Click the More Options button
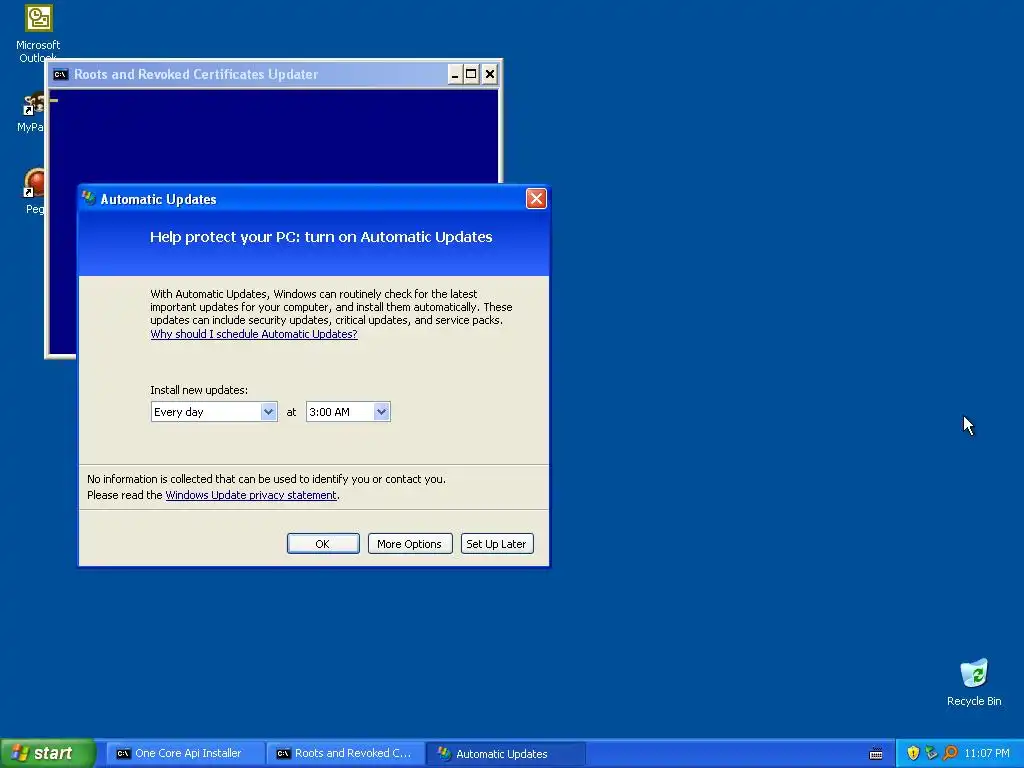Screen dimensions: 1024x768 click(409, 543)
